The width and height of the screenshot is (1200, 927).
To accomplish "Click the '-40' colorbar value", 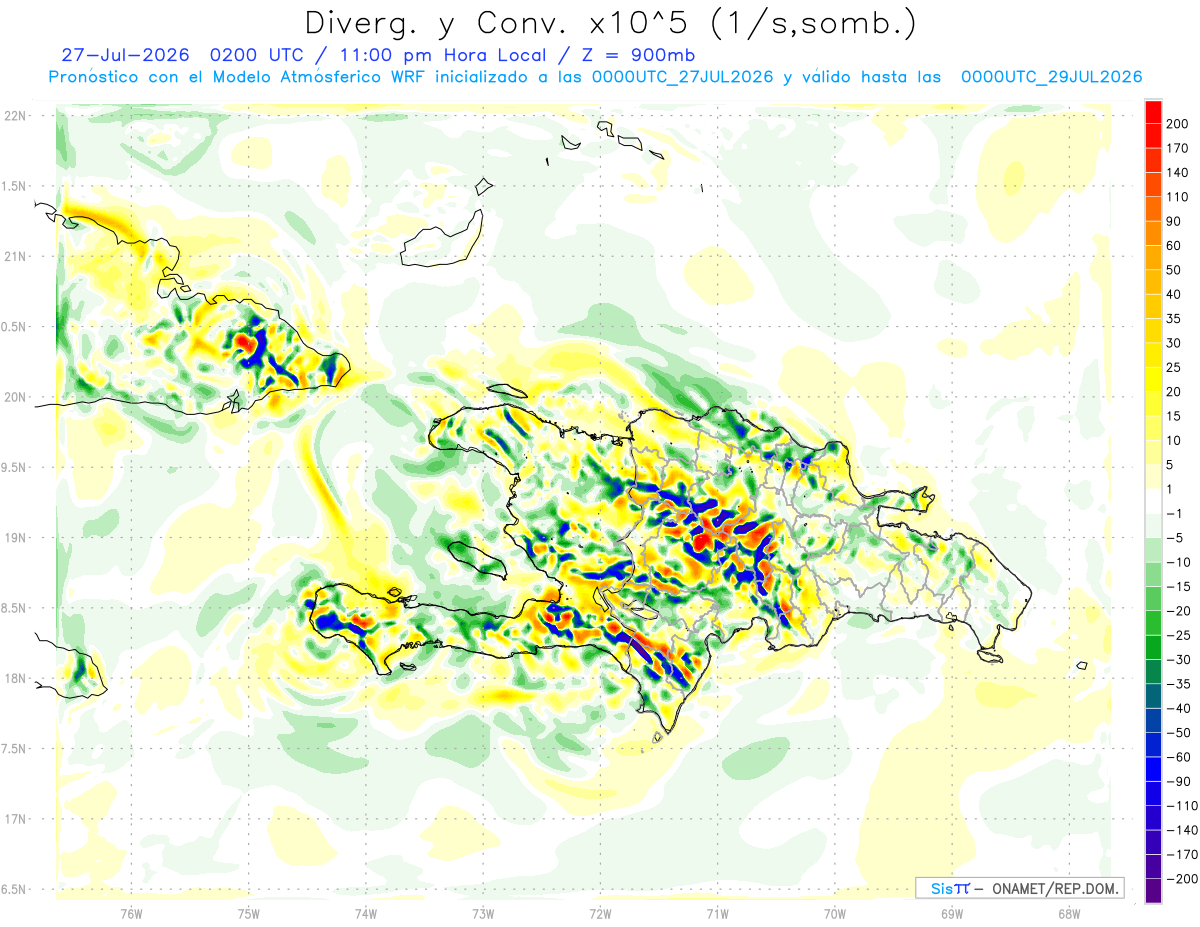I will pyautogui.click(x=1178, y=708).
